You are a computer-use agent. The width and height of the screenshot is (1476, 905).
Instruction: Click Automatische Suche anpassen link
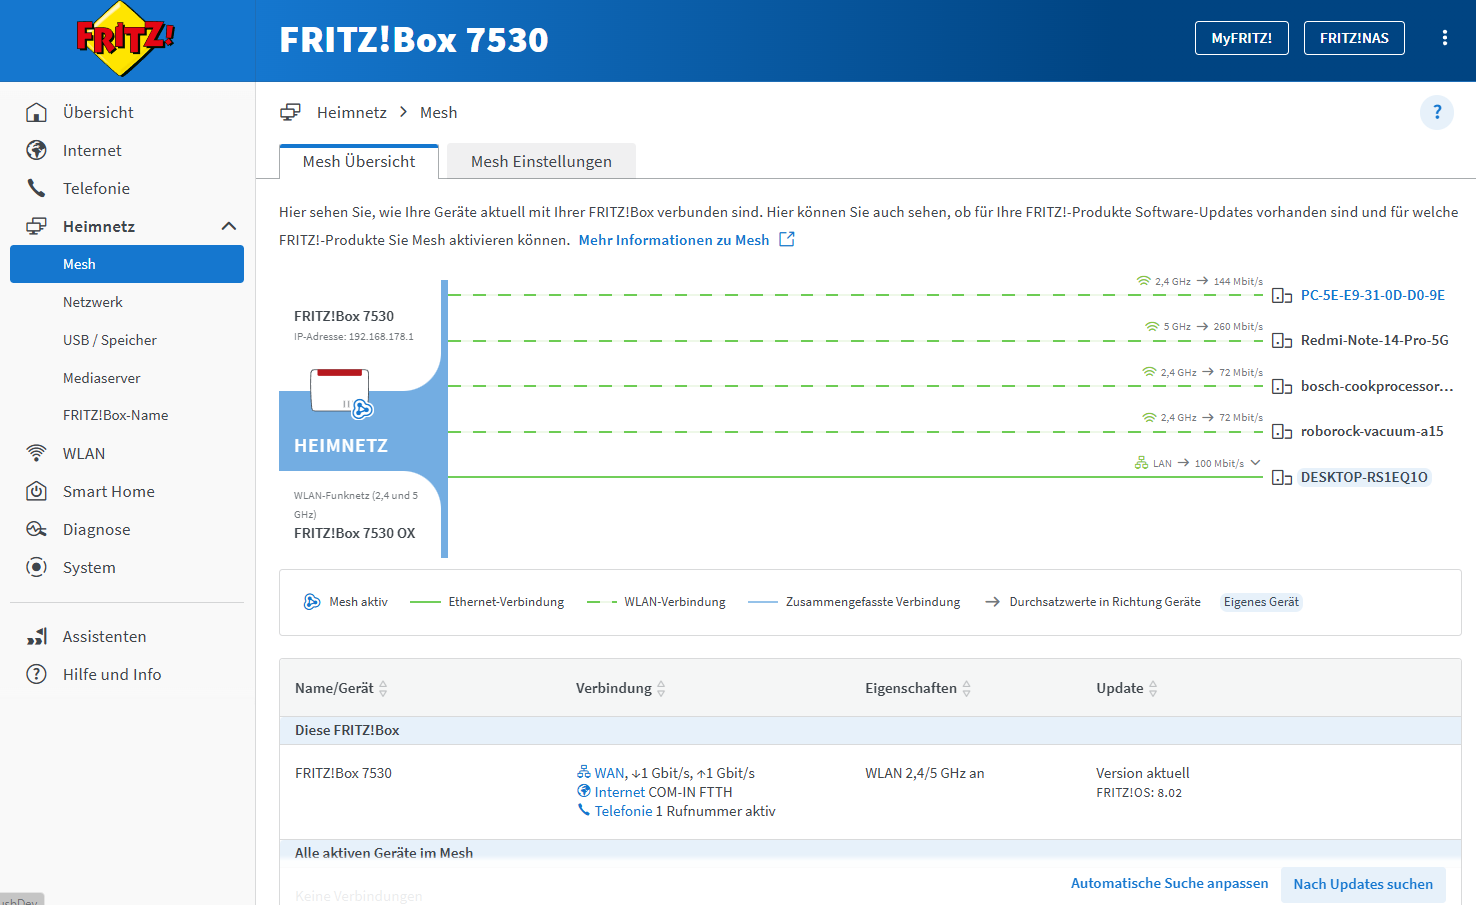tap(1169, 883)
